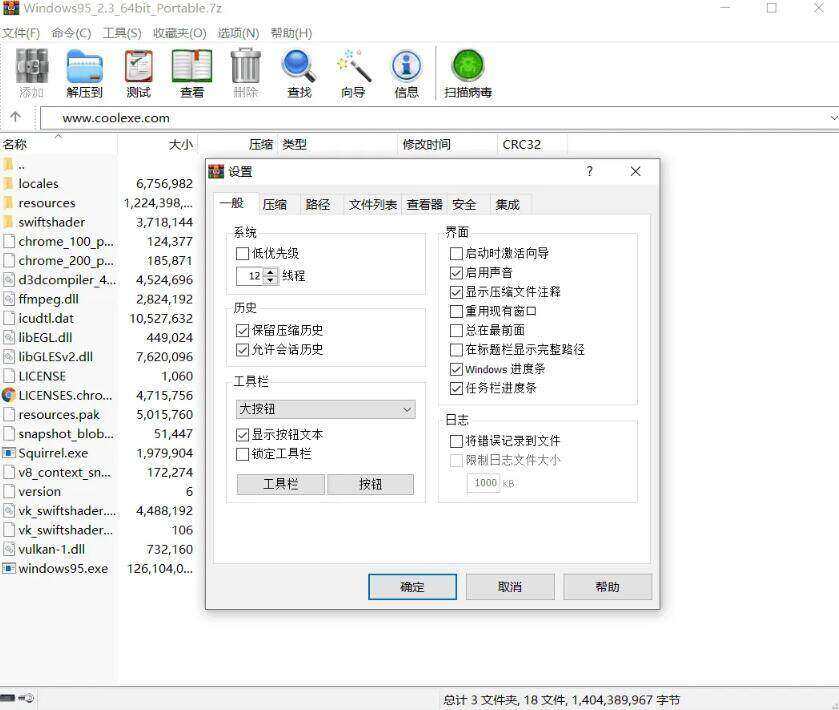Click the libEGL.dll file icon
The height and width of the screenshot is (710, 839).
pyautogui.click(x=9, y=338)
